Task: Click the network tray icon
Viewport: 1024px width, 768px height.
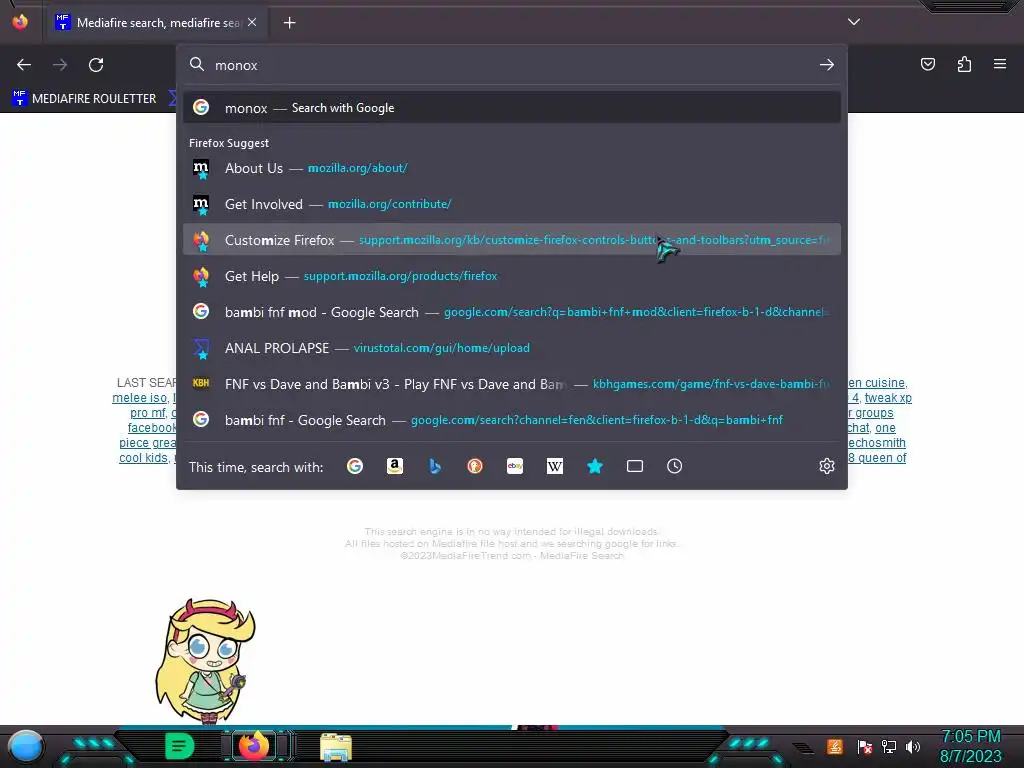Action: pos(889,746)
